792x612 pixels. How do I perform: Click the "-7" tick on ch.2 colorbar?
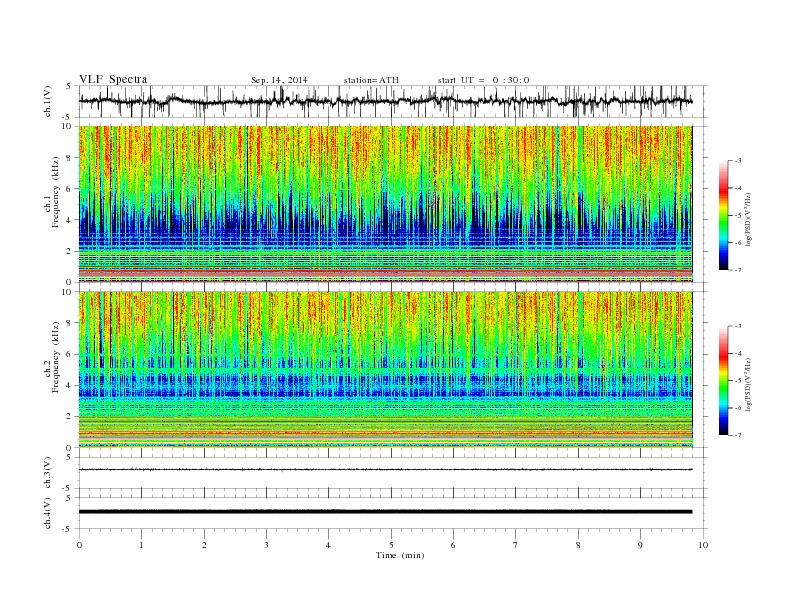738,435
